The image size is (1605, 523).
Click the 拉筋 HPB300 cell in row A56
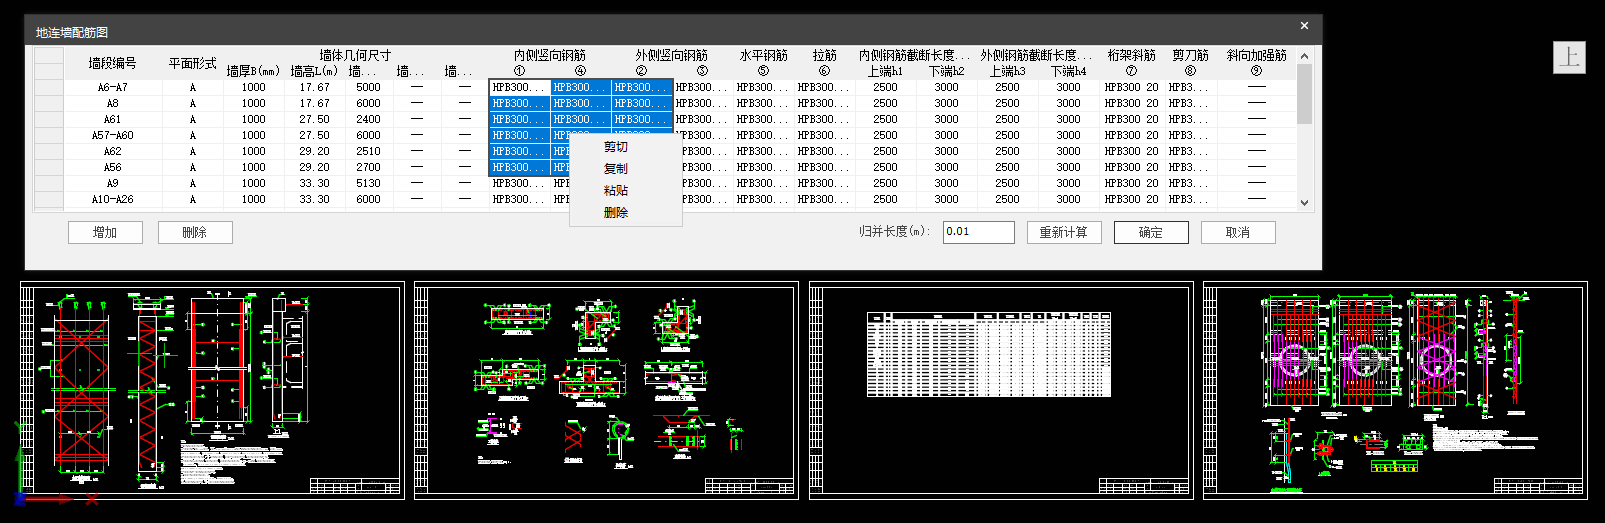click(824, 168)
